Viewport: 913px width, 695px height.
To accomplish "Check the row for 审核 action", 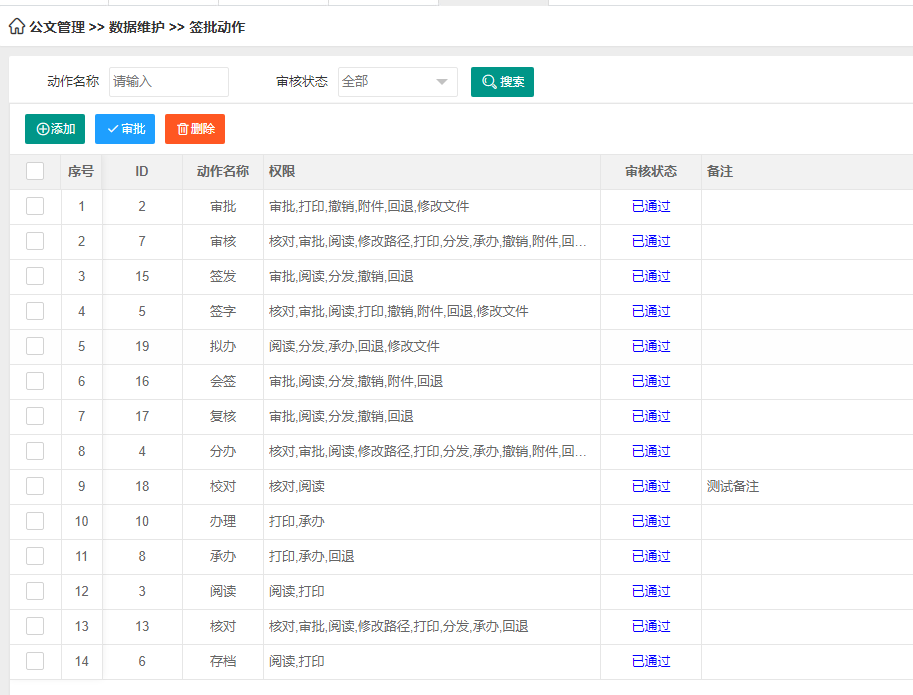I will [35, 241].
